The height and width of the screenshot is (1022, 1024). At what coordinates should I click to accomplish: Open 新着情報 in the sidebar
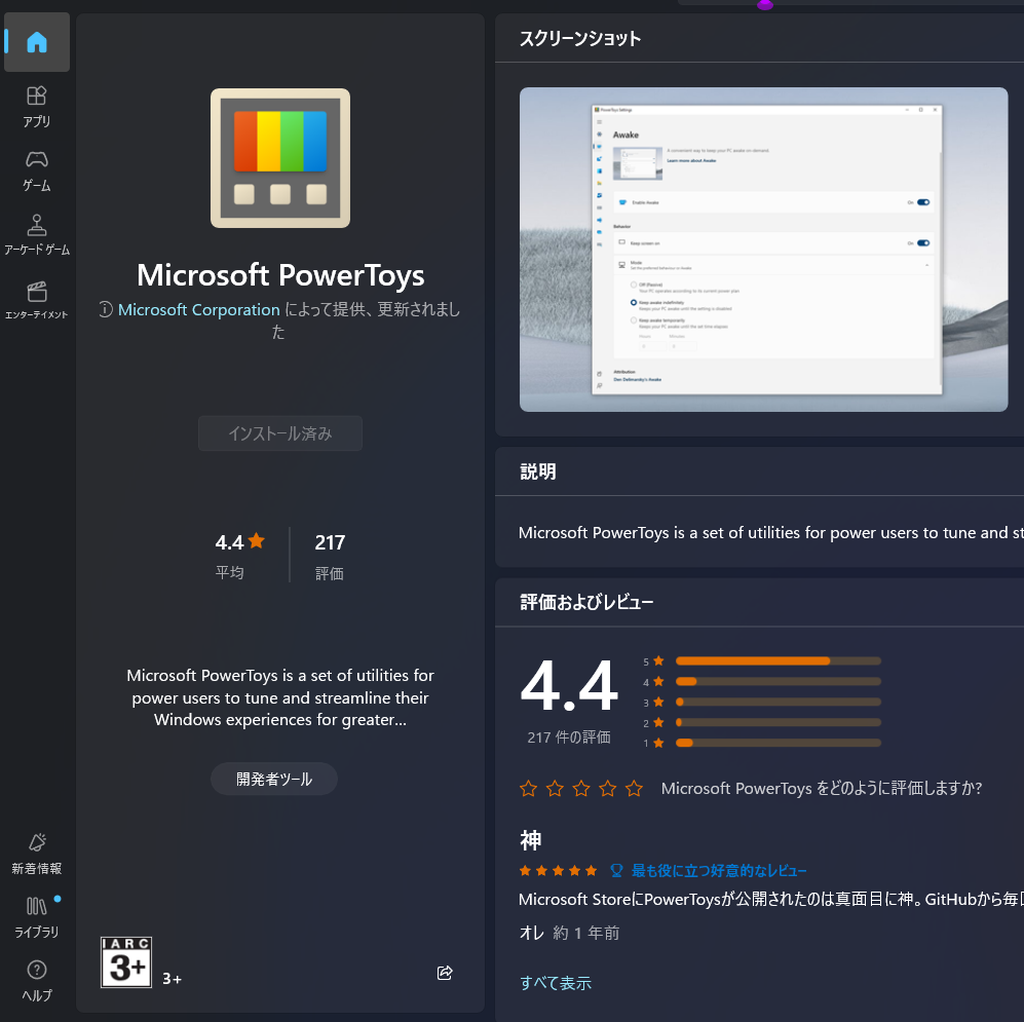[x=37, y=853]
